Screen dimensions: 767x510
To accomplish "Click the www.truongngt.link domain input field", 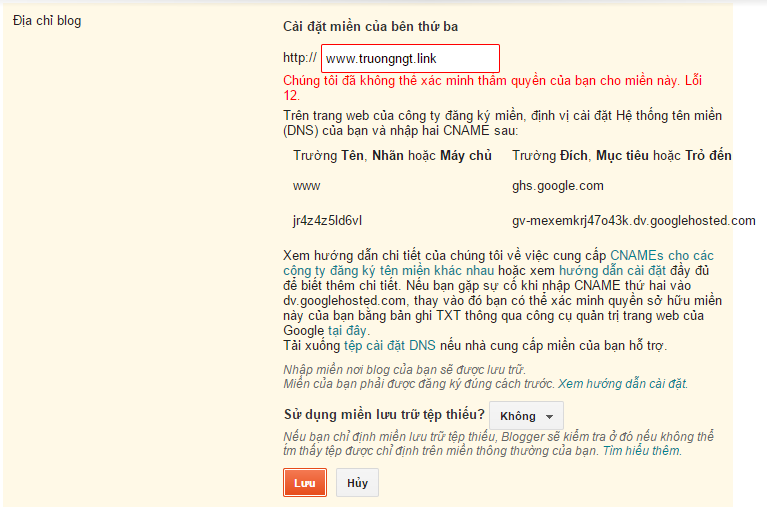I will click(410, 58).
